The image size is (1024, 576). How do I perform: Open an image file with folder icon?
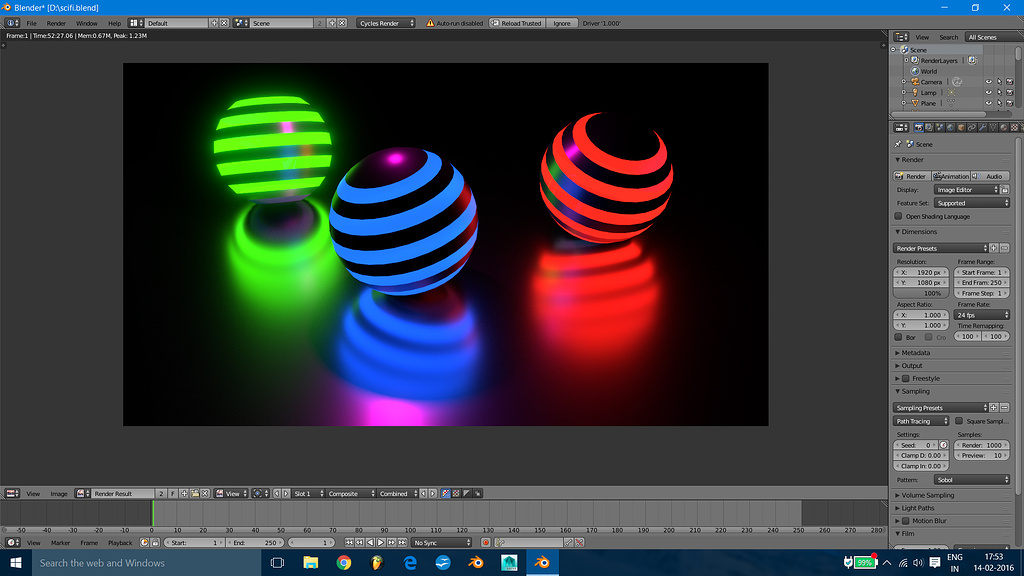(195, 494)
